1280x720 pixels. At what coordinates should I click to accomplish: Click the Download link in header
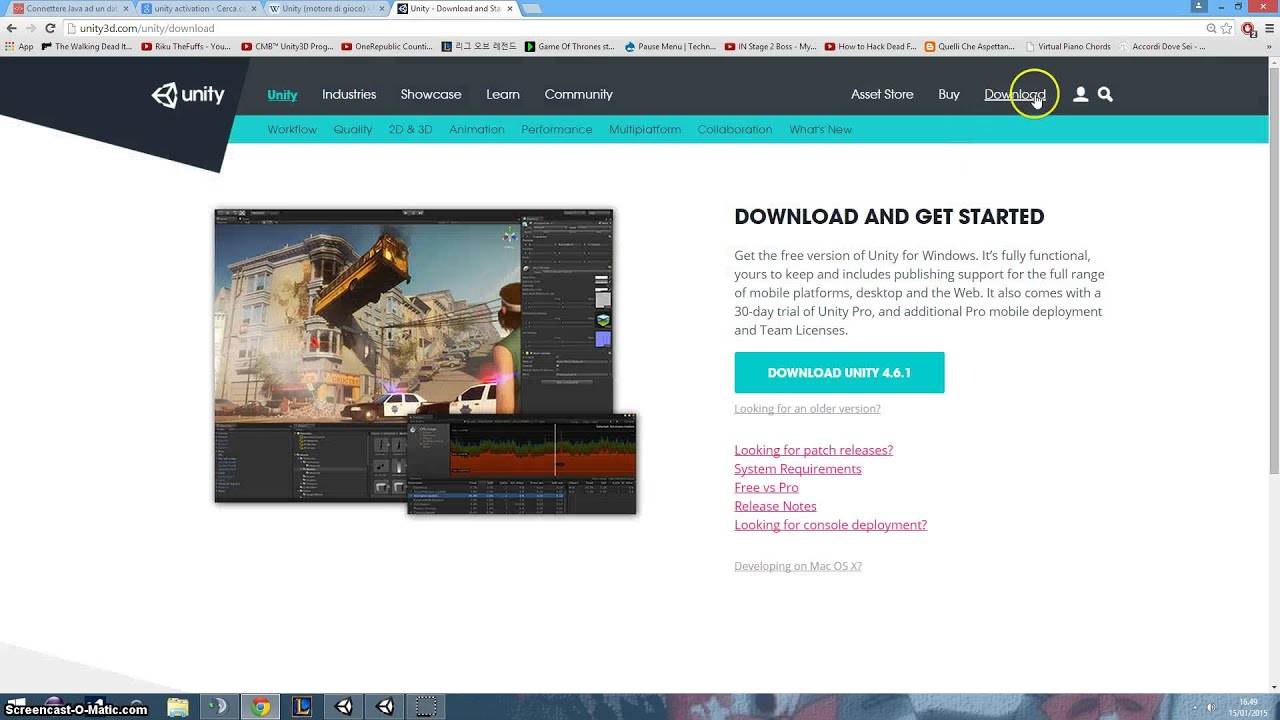[x=1014, y=94]
